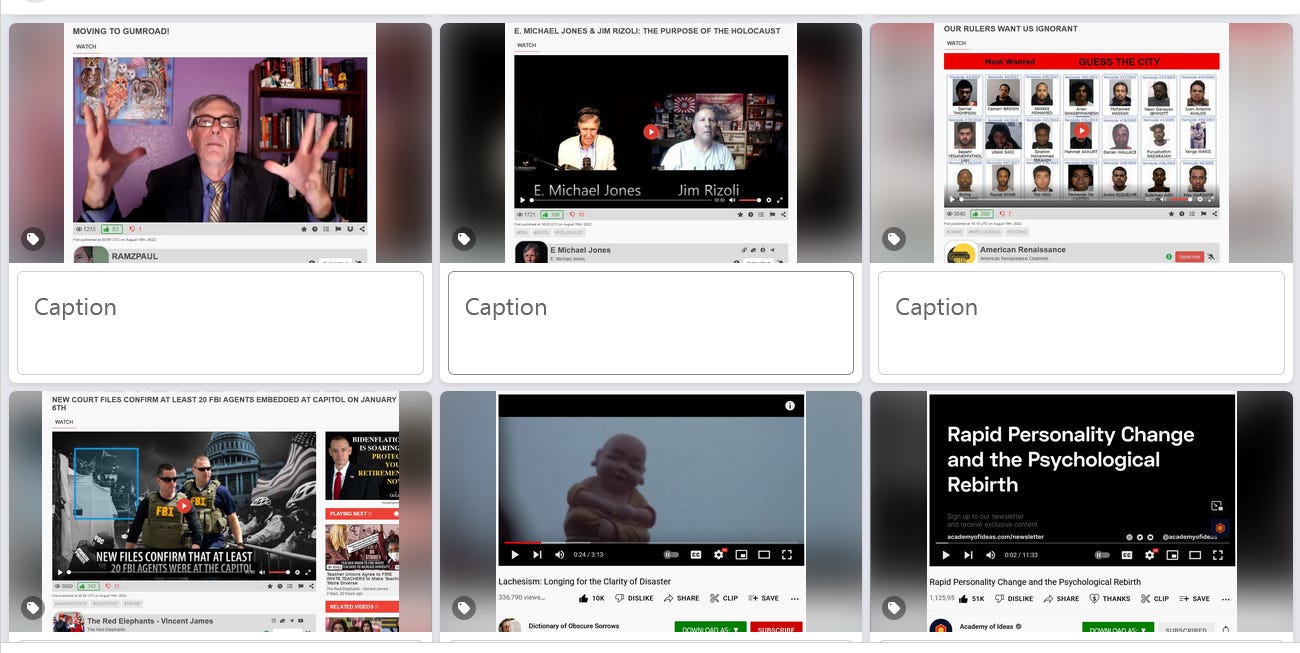Viewport: 1300px width, 653px height.
Task: Switch Lachesism player to theater mode
Action: (764, 555)
